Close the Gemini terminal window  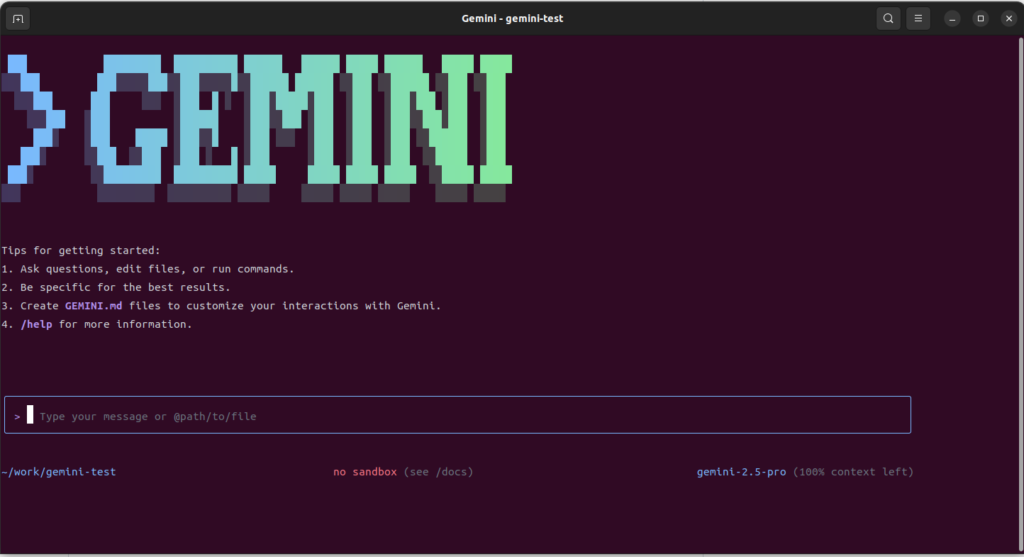[1009, 18]
